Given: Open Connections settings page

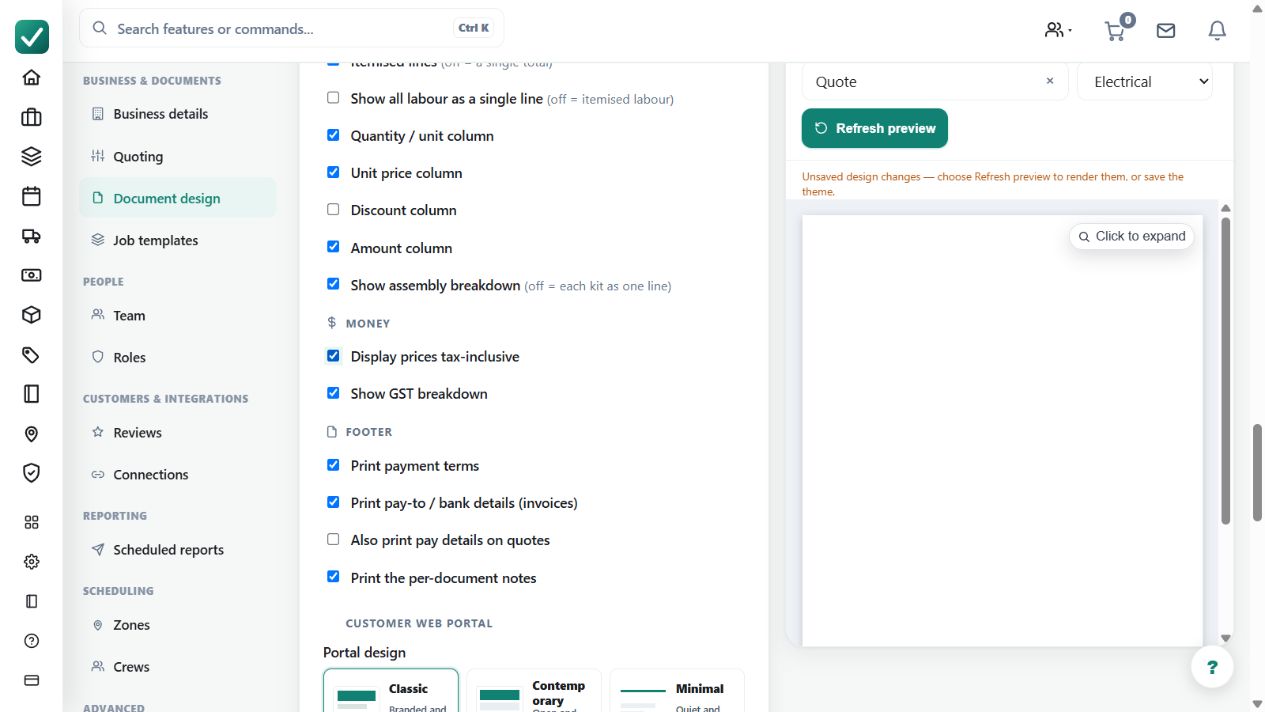Looking at the screenshot, I should coord(177,474).
